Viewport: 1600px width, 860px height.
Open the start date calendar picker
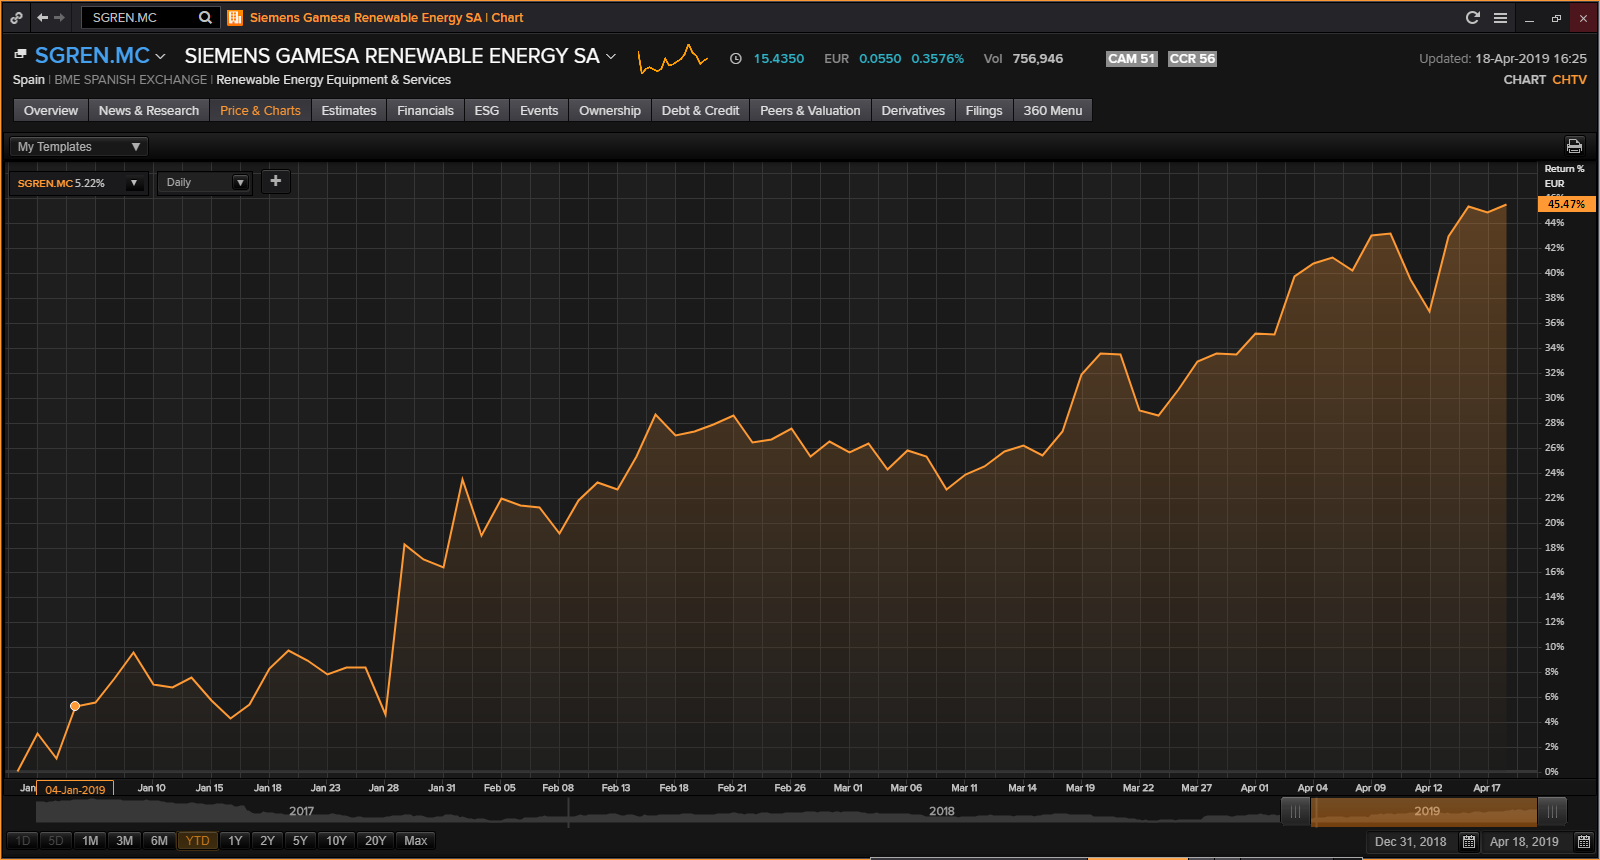[x=1469, y=842]
